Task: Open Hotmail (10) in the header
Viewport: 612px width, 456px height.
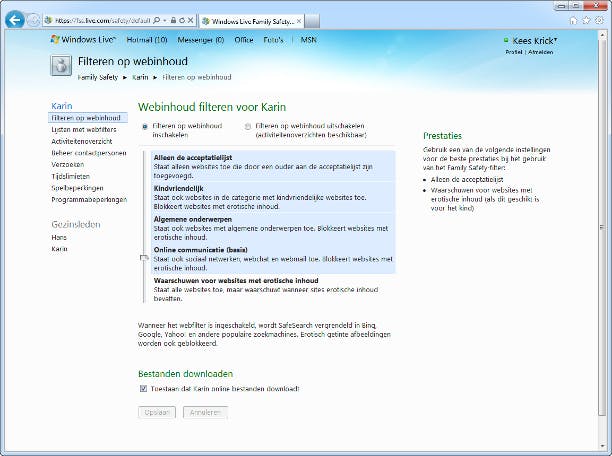Action: [x=147, y=40]
